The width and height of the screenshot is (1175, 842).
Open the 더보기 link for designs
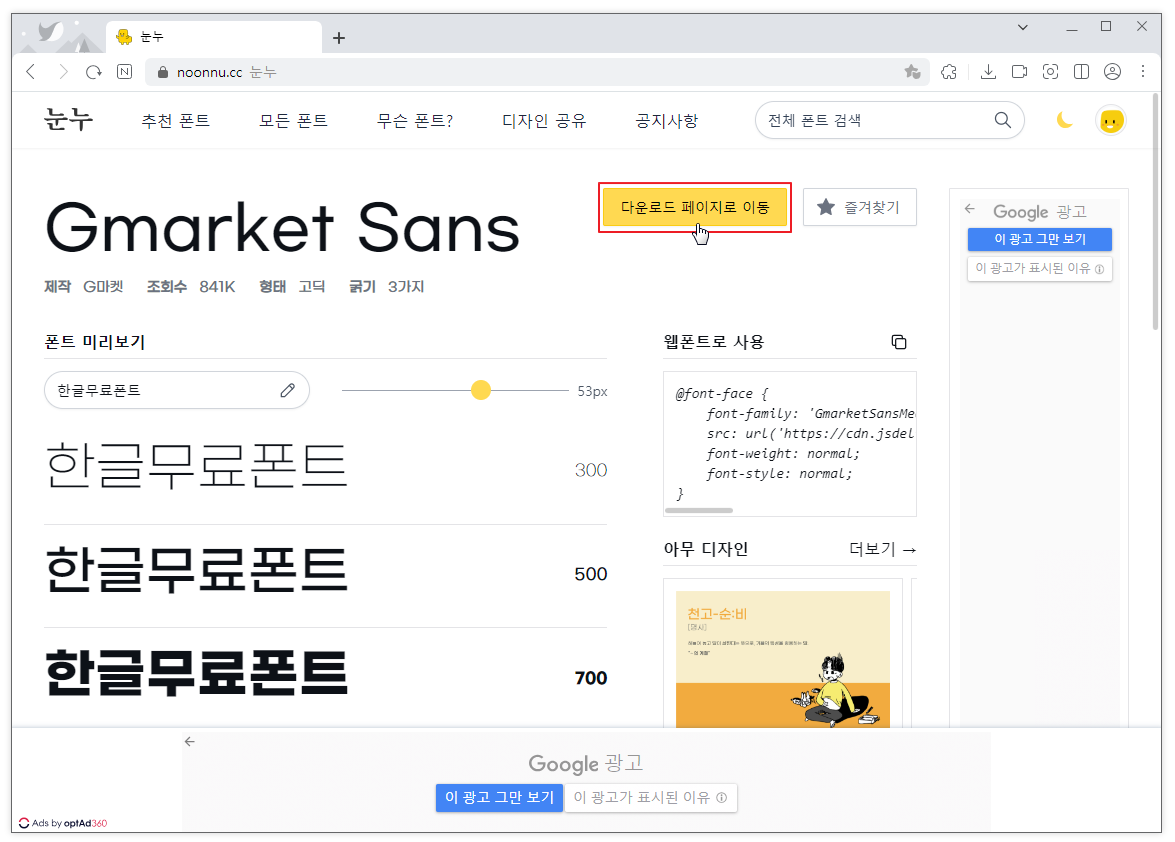point(883,549)
